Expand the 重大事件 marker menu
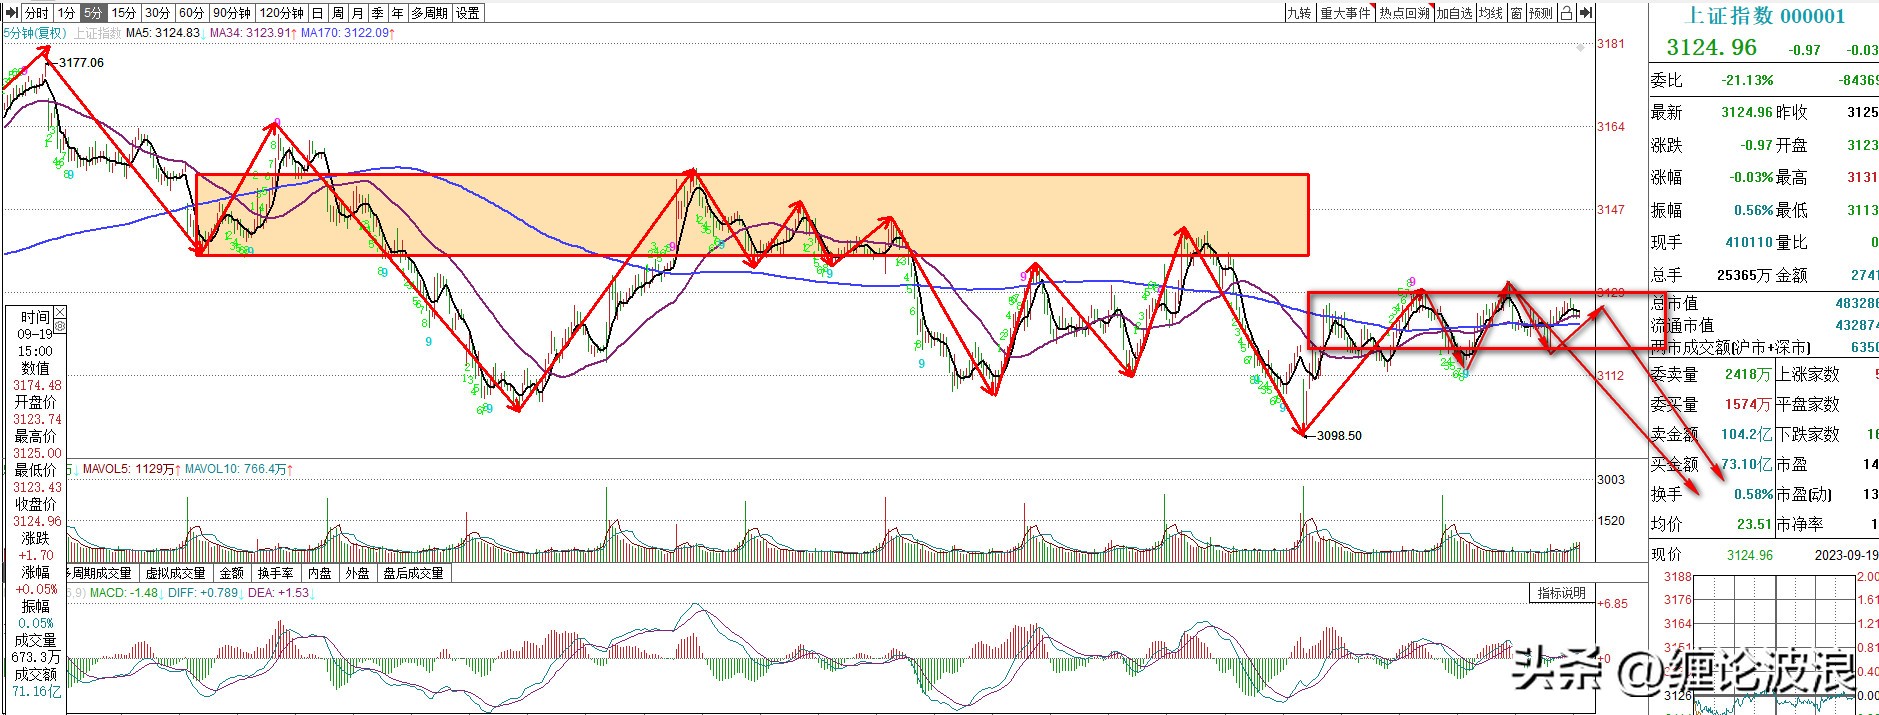 click(x=1345, y=13)
